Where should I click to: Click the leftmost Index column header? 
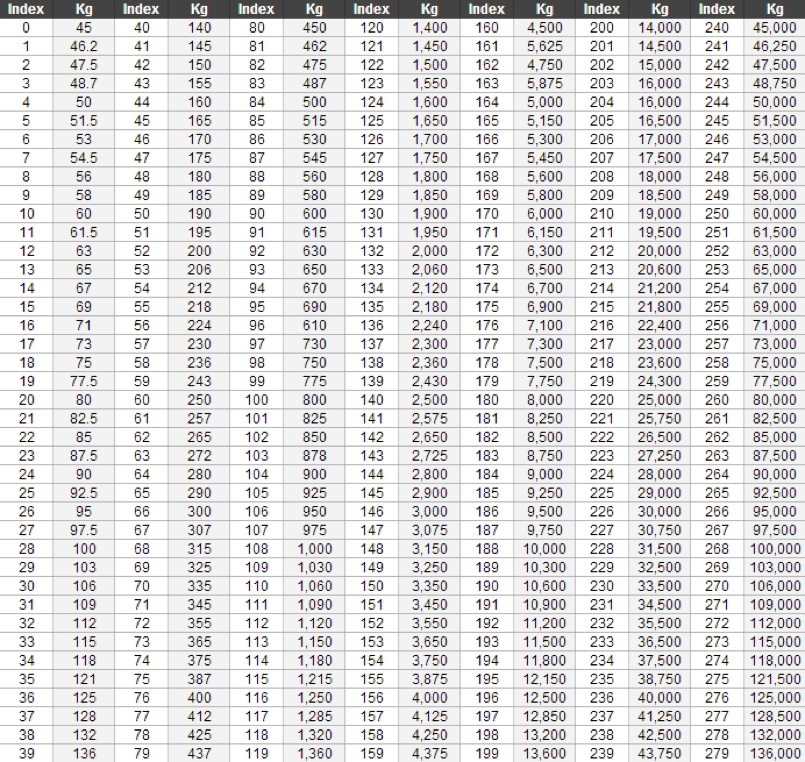point(20,9)
